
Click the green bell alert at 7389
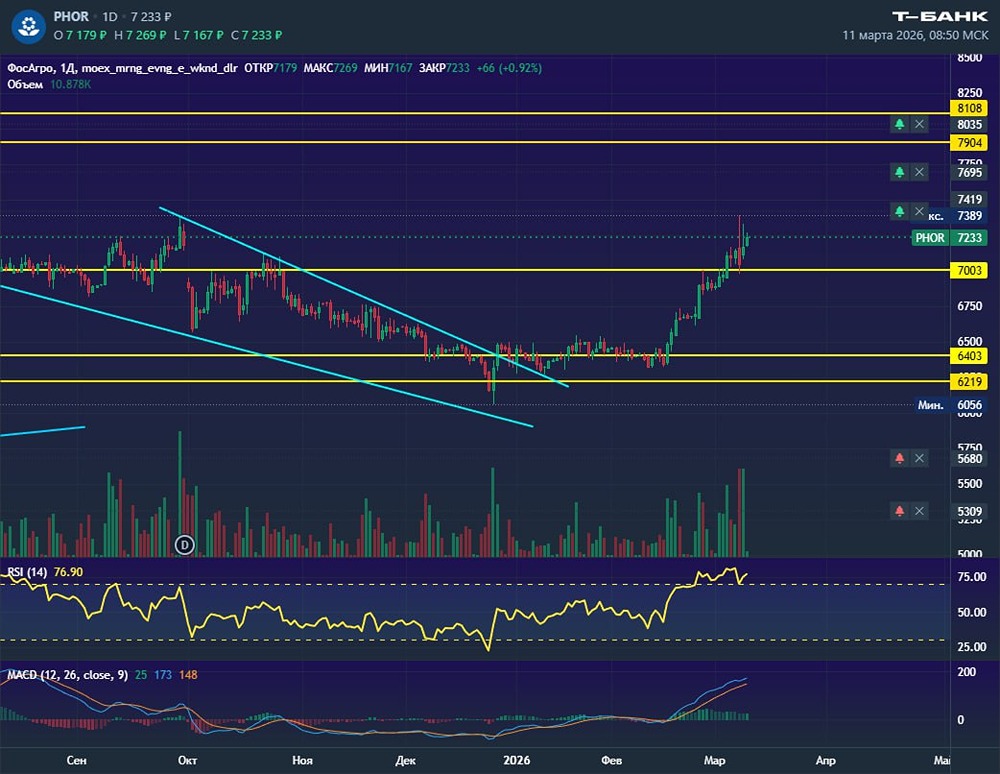pyautogui.click(x=899, y=211)
